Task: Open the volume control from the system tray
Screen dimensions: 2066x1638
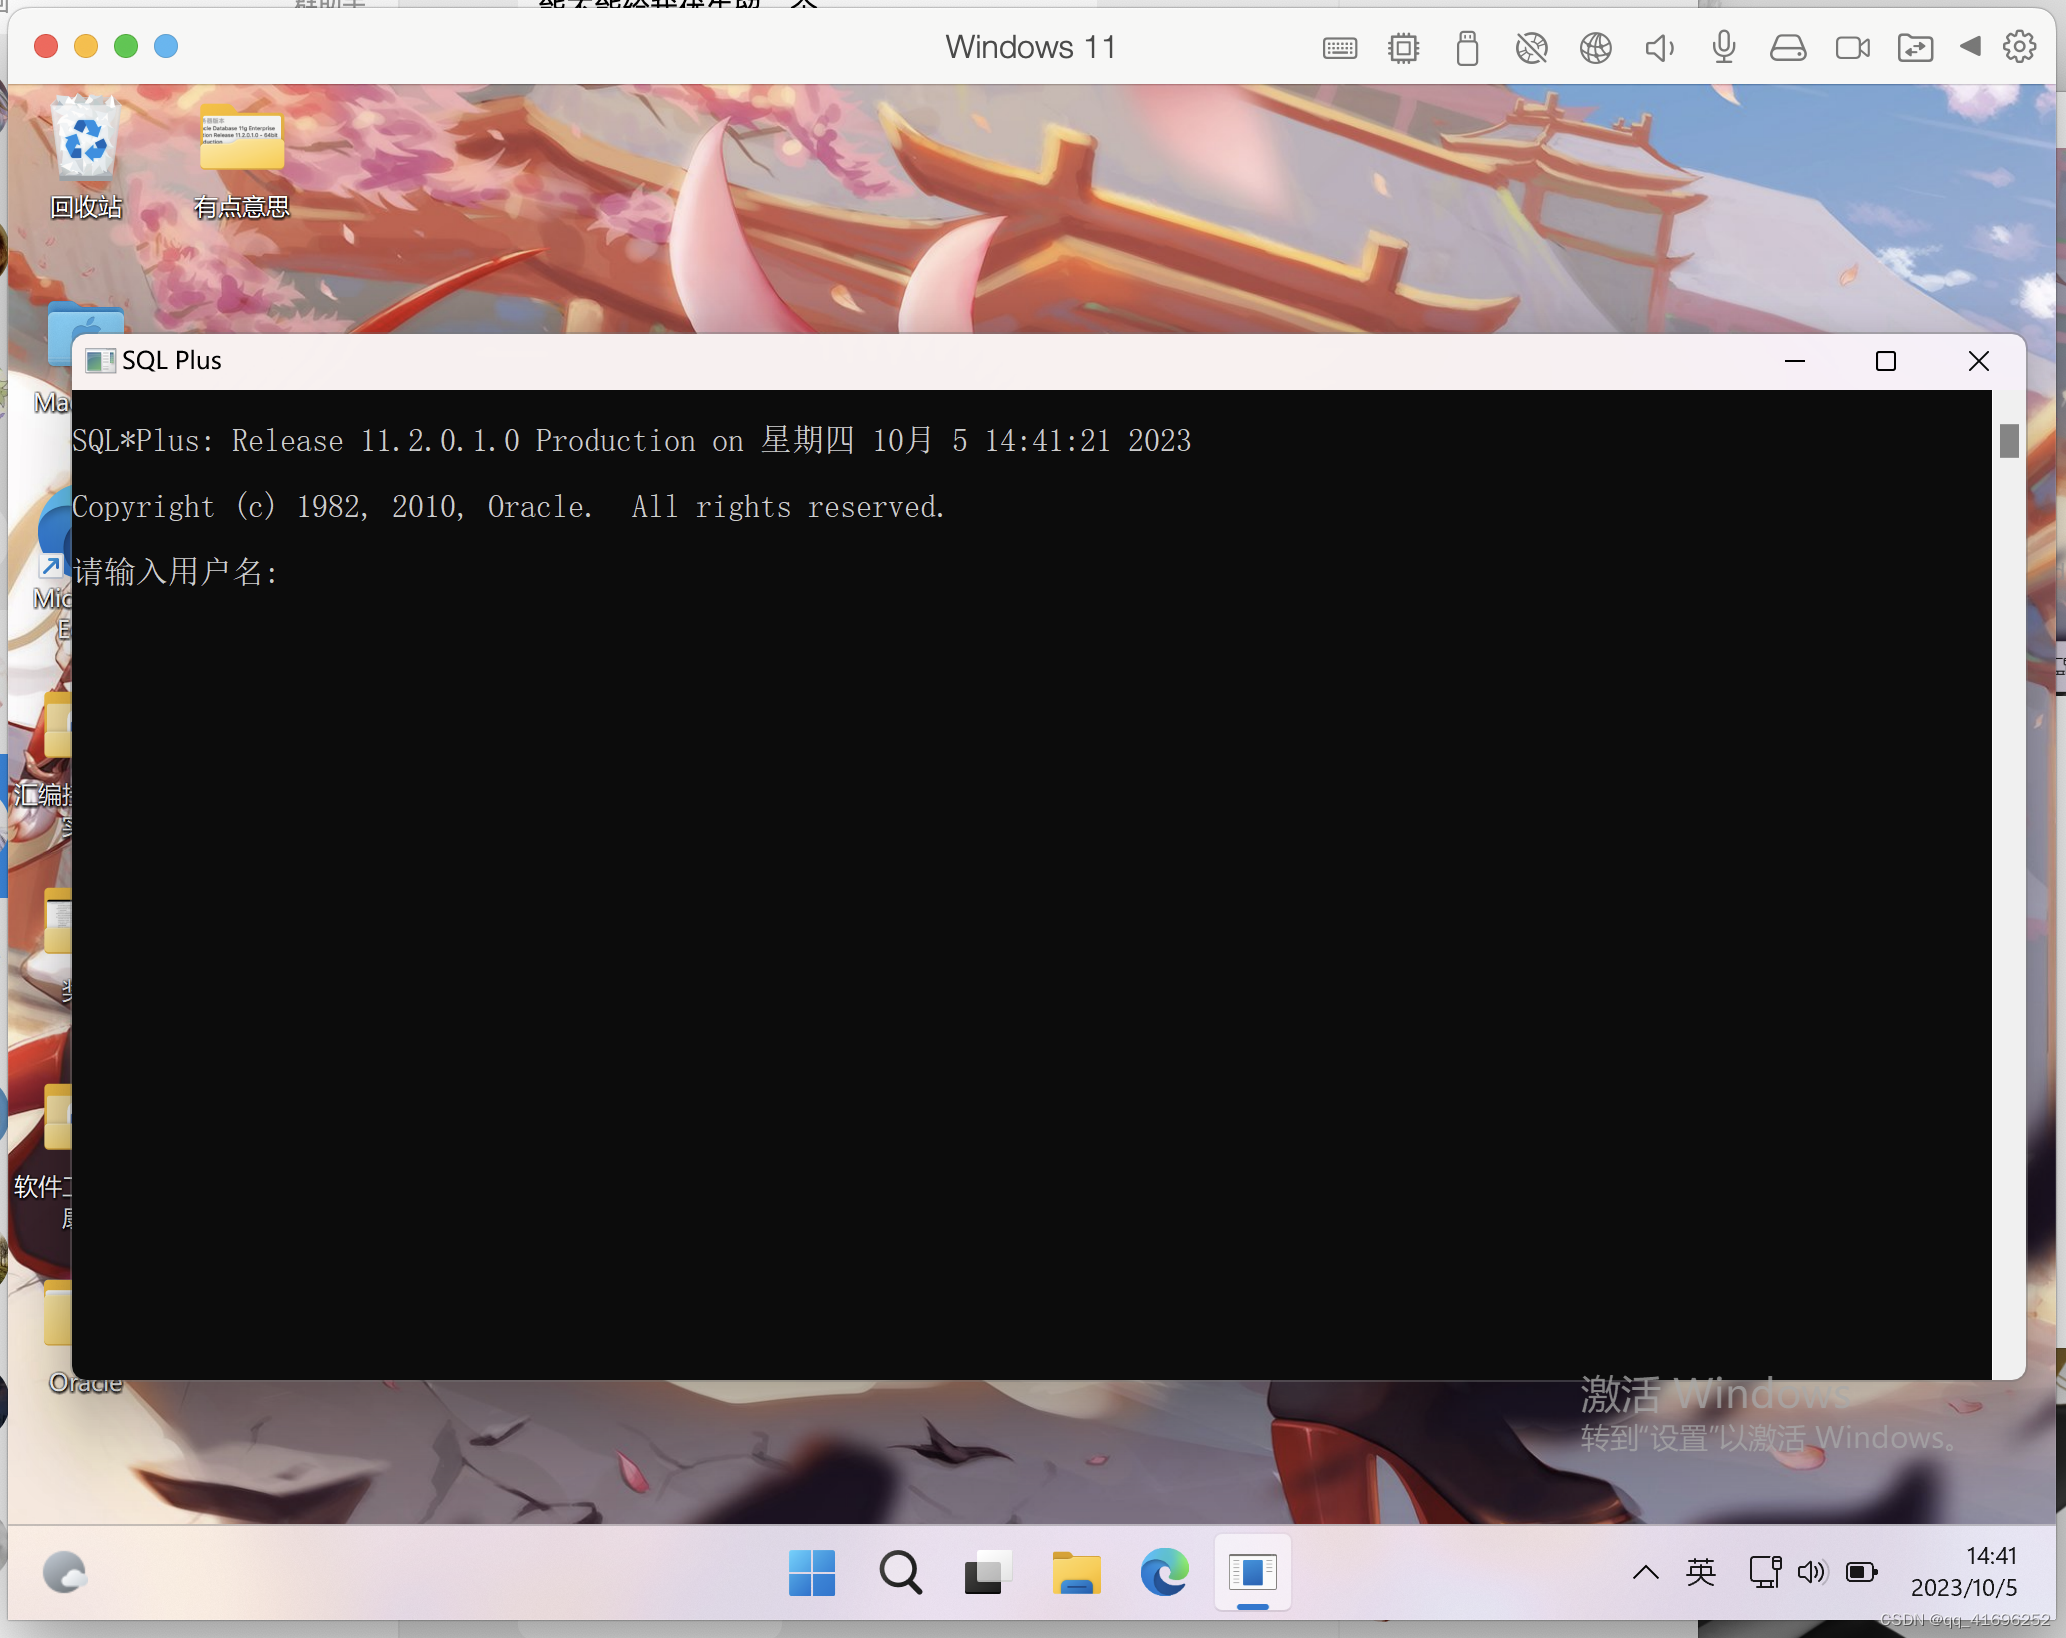Action: tap(1812, 1572)
